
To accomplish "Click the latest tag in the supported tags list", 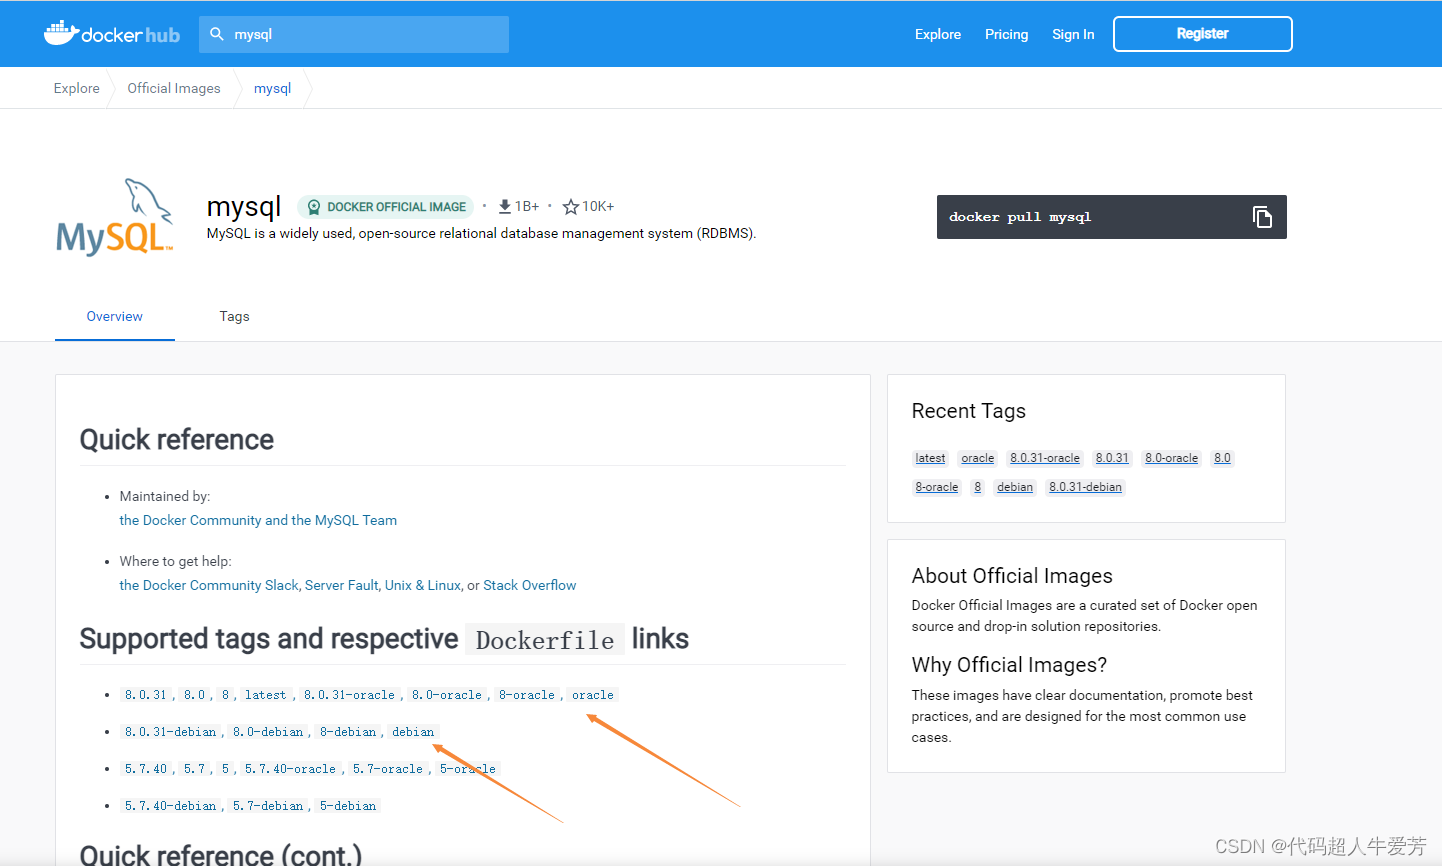I will pos(265,695).
